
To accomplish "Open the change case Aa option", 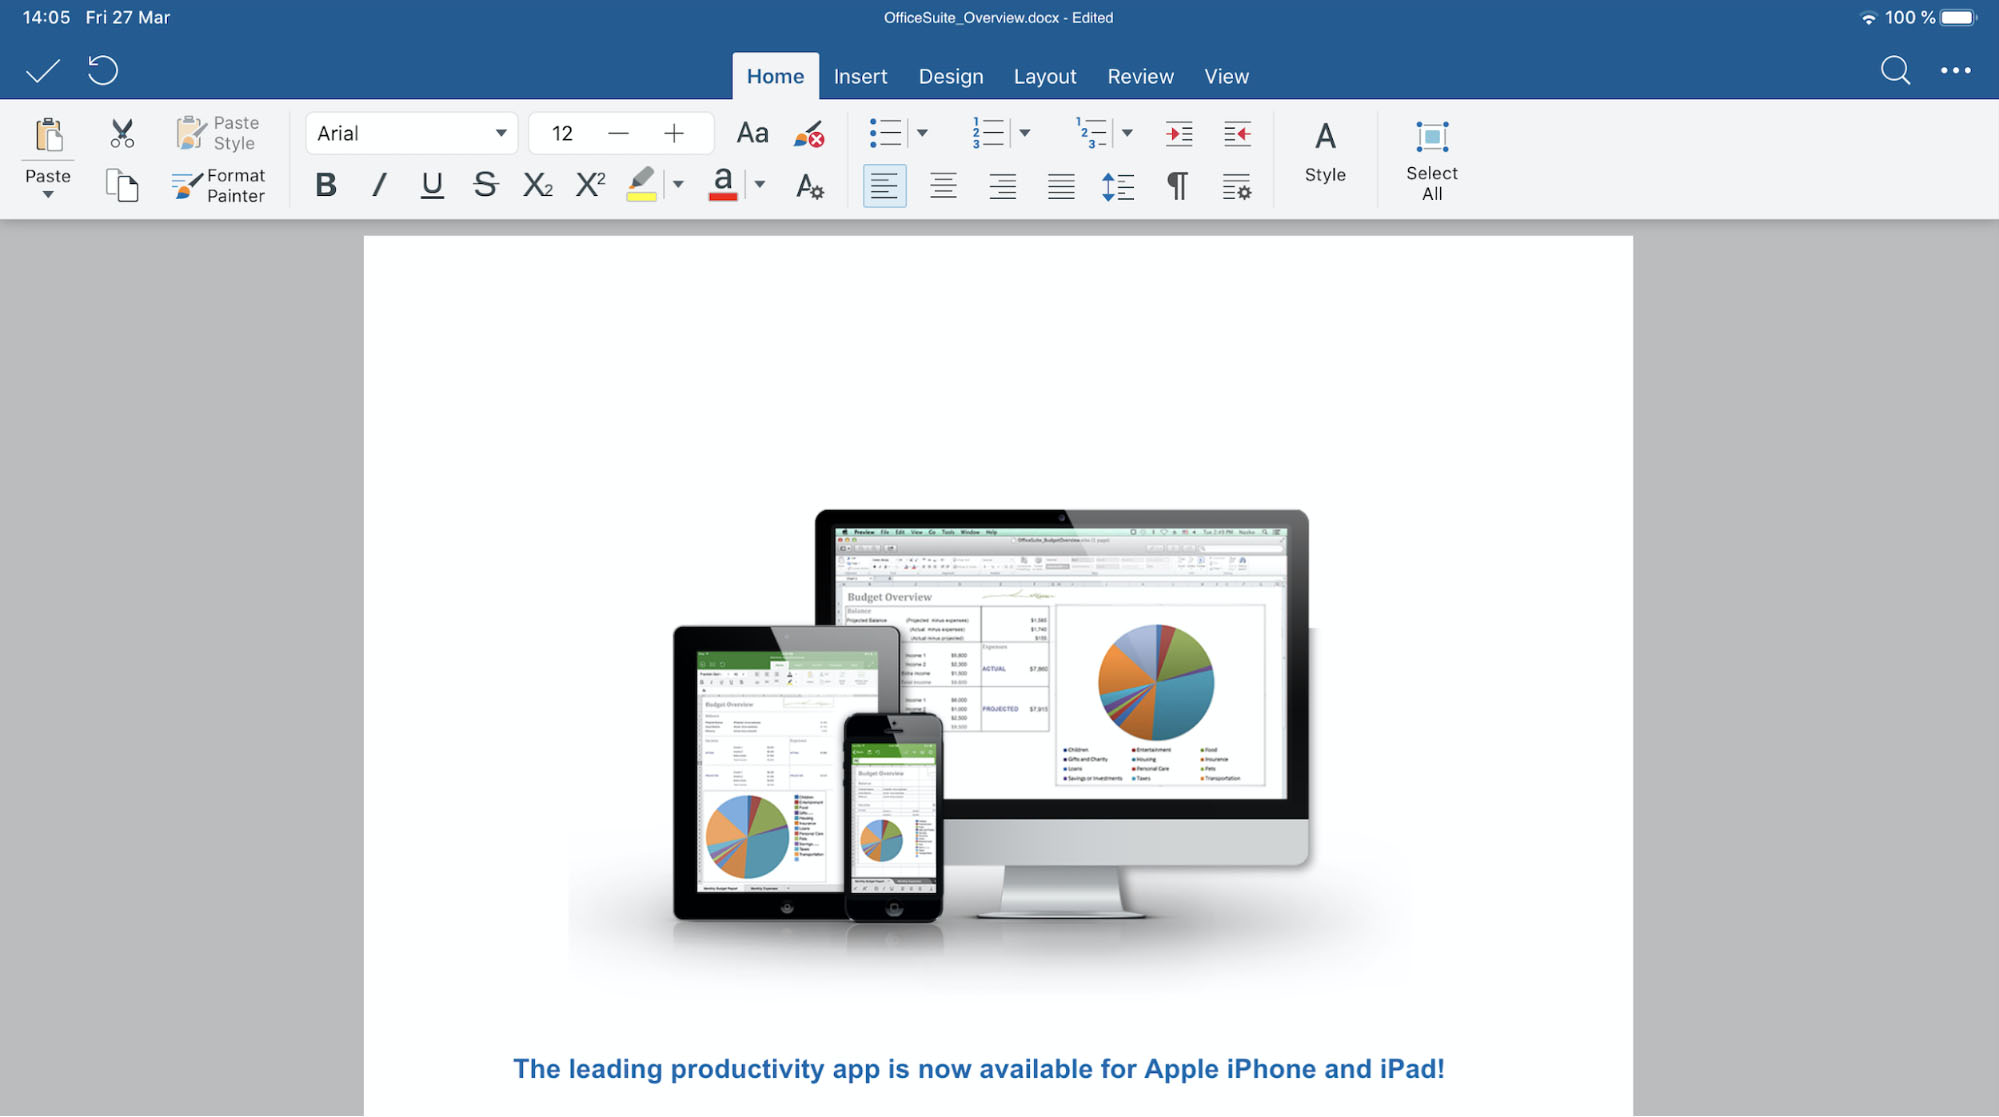I will click(x=752, y=133).
